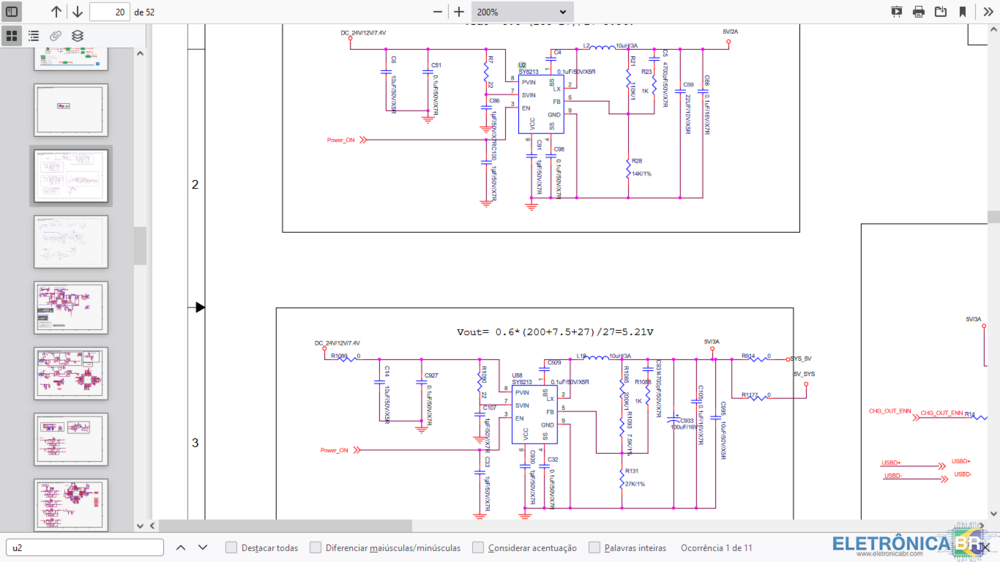The width and height of the screenshot is (1000, 562).
Task: Find previous occurrence arrow
Action: 180,547
